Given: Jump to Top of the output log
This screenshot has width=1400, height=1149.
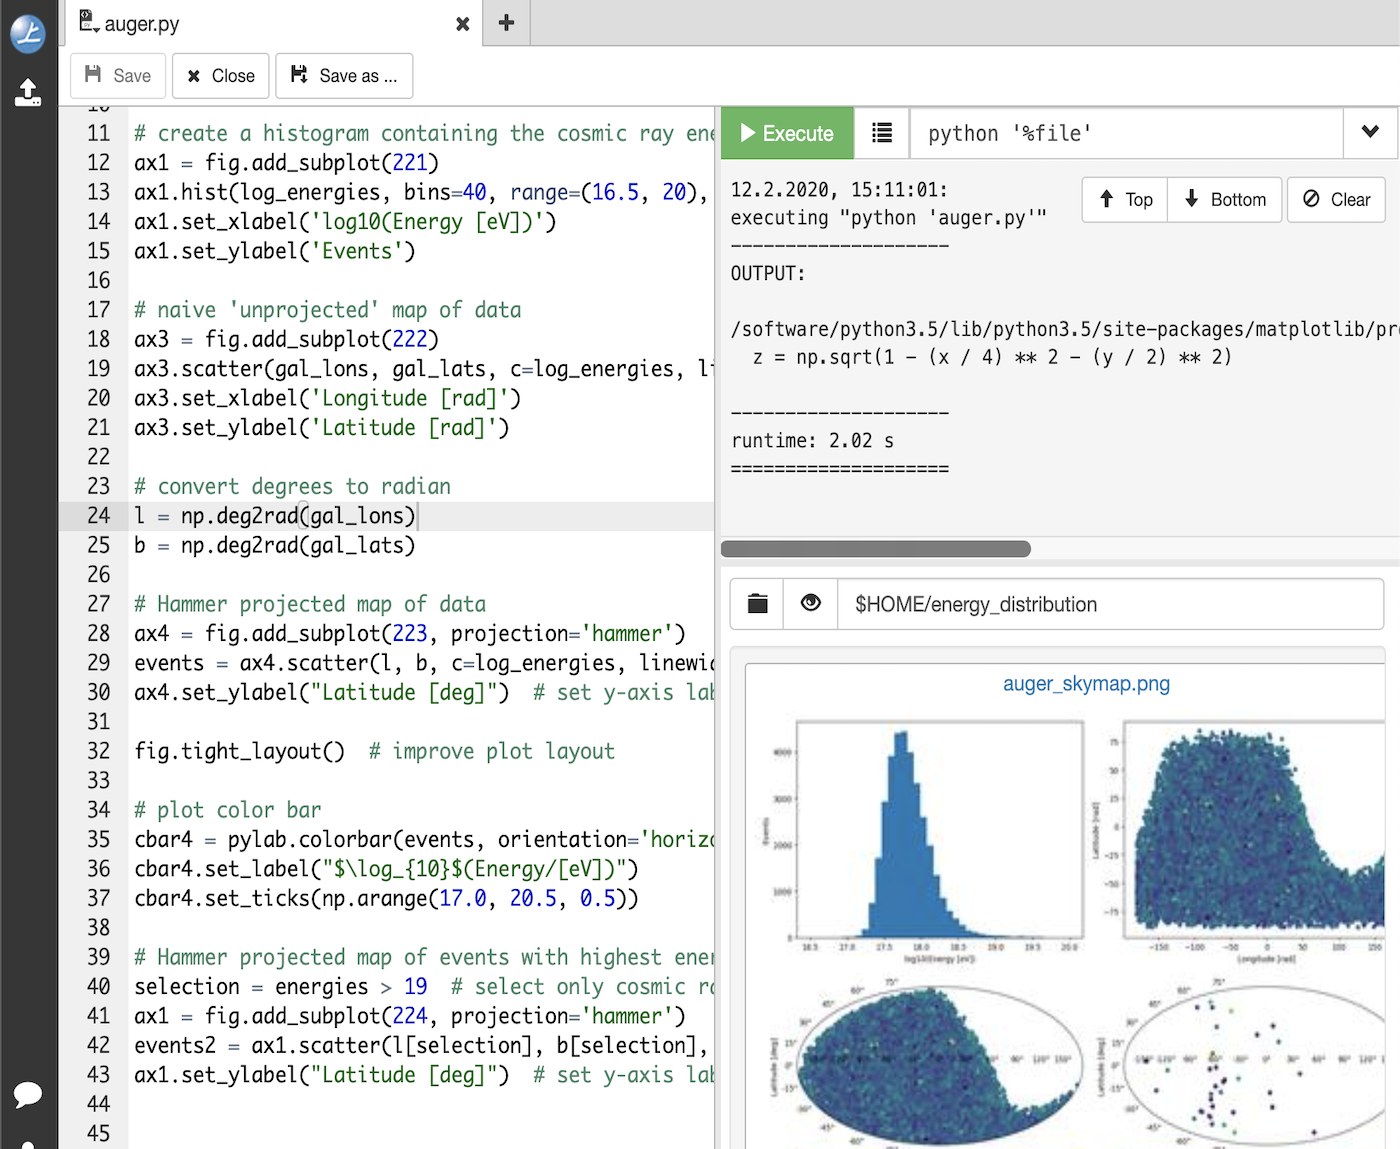Looking at the screenshot, I should 1123,199.
